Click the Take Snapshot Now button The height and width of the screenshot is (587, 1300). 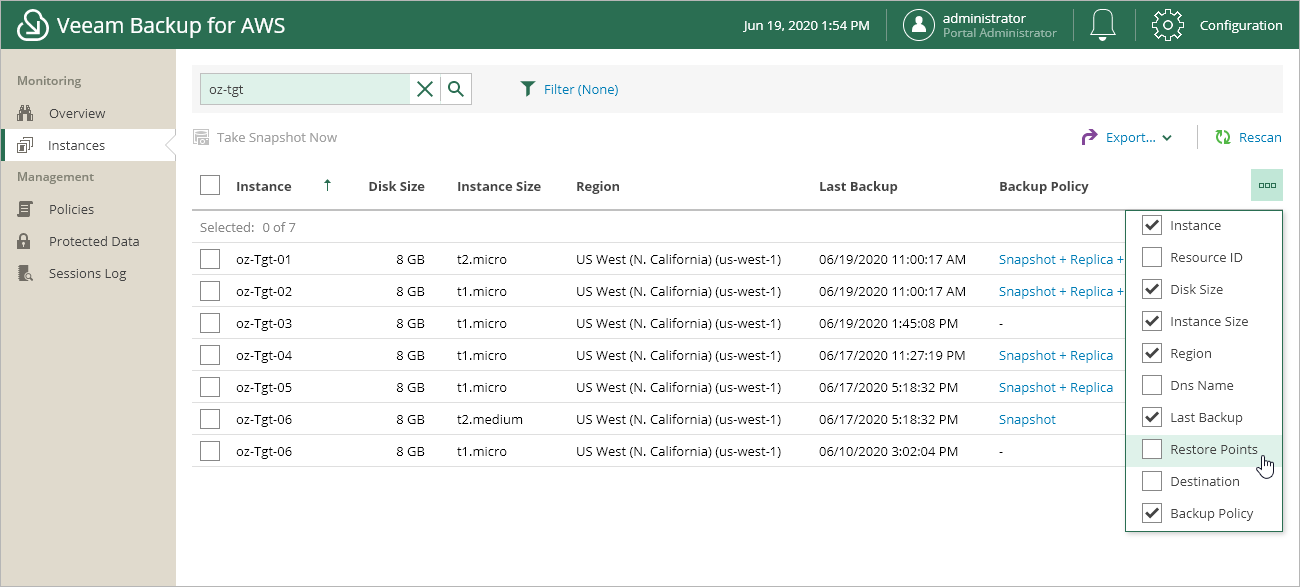pyautogui.click(x=265, y=137)
